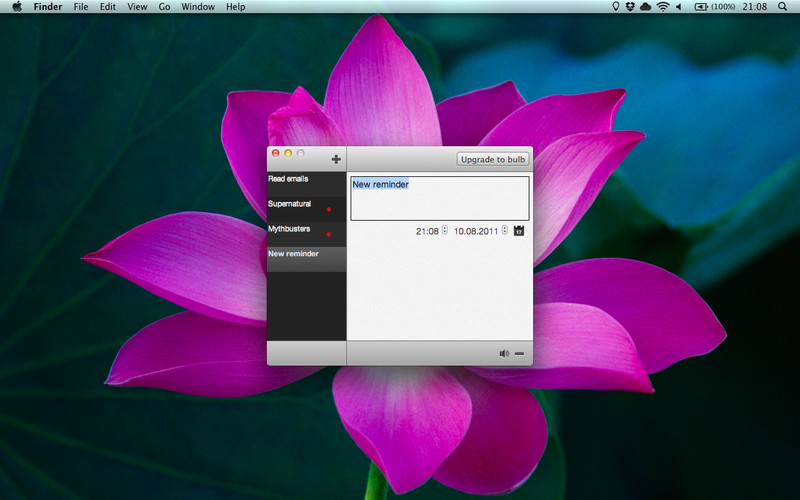Viewport: 800px width, 500px height.
Task: Open the calendar date picker icon
Action: [519, 231]
